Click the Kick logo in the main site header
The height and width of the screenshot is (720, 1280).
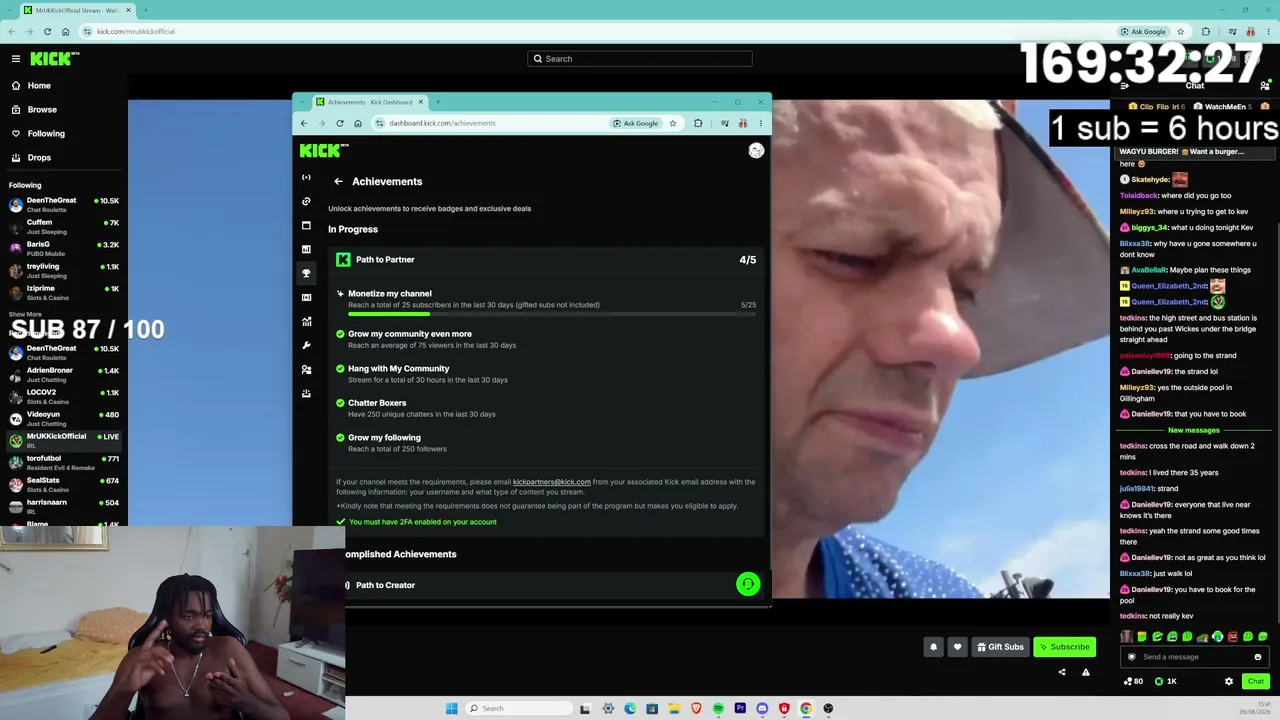[x=54, y=59]
